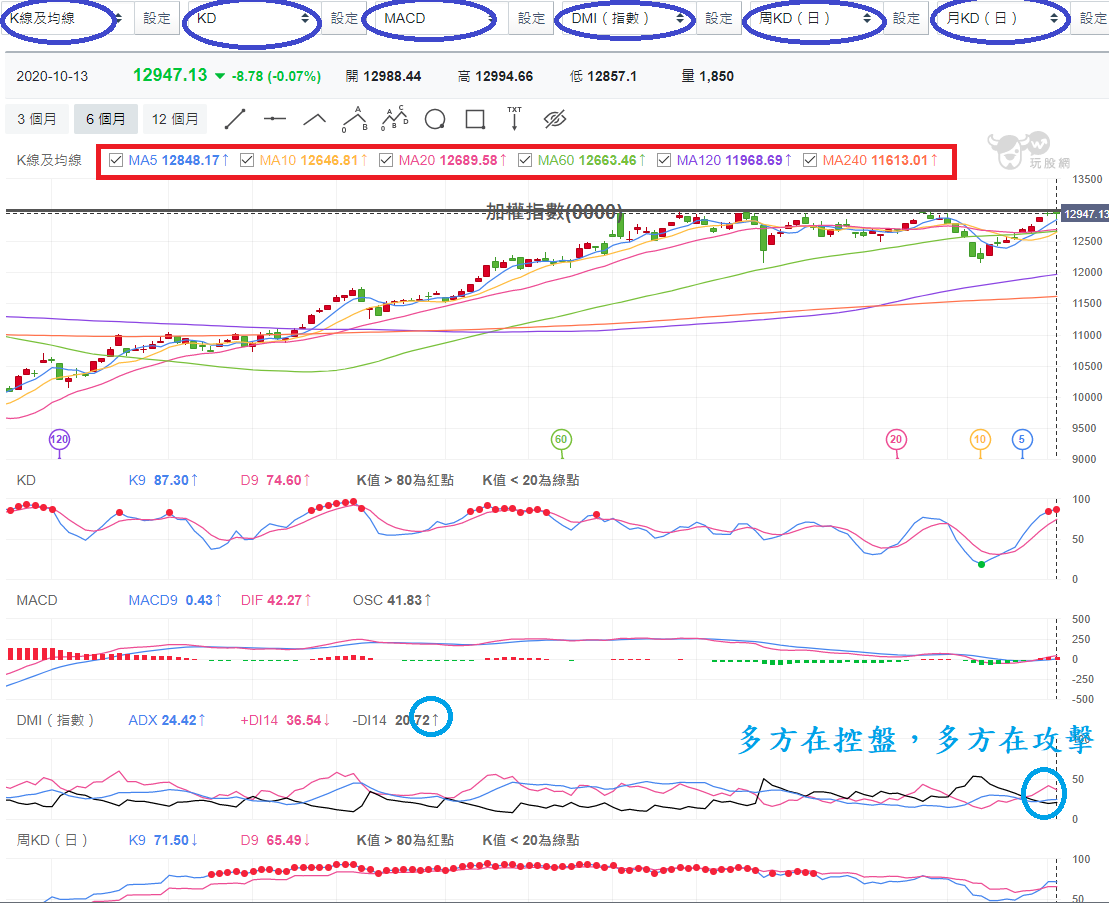Select the trend line drawing tool

235,119
